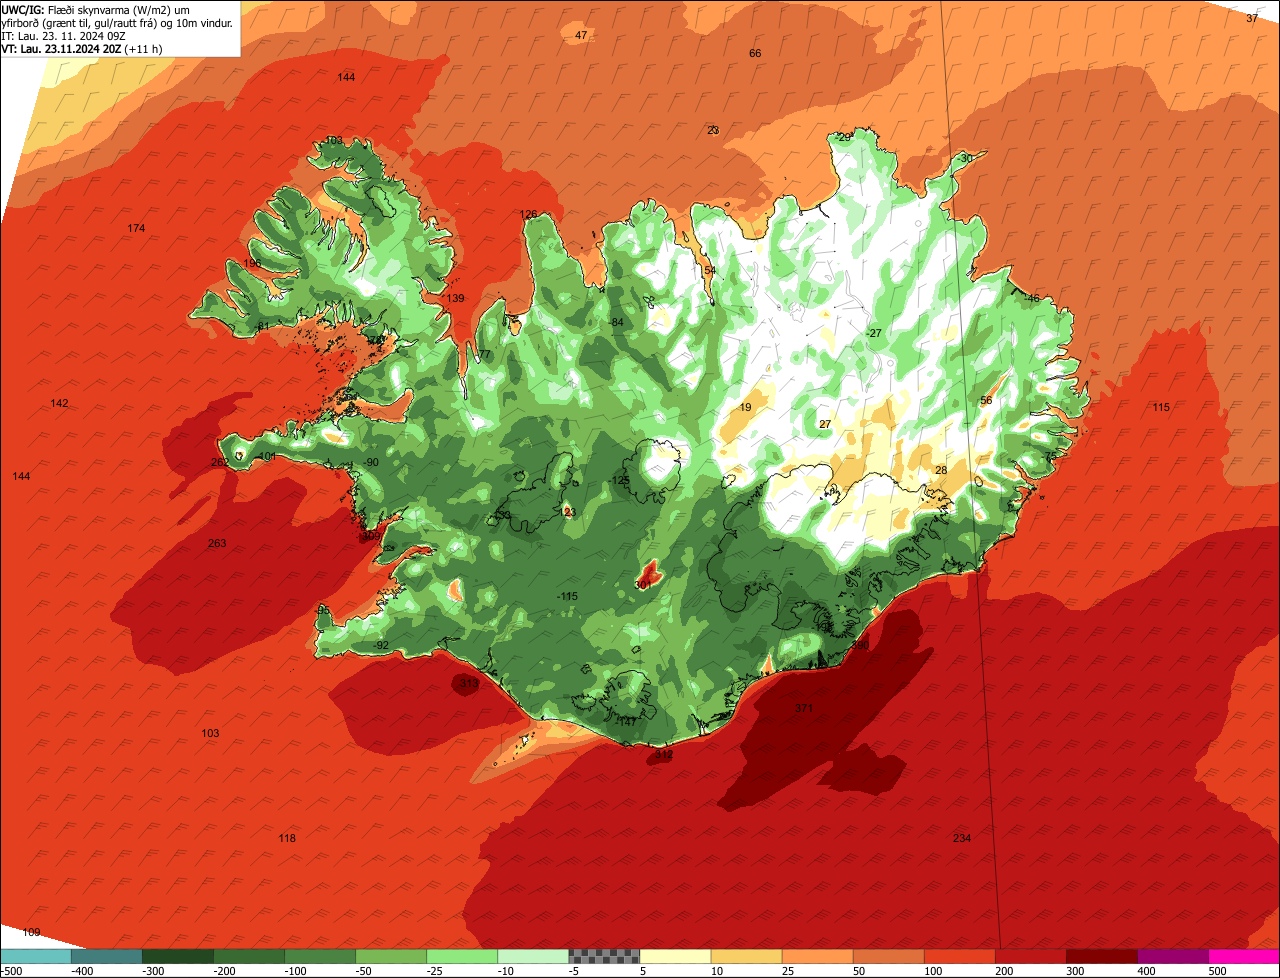Click the 19 value in the northeast highlands
Image resolution: width=1280 pixels, height=978 pixels.
pyautogui.click(x=745, y=408)
